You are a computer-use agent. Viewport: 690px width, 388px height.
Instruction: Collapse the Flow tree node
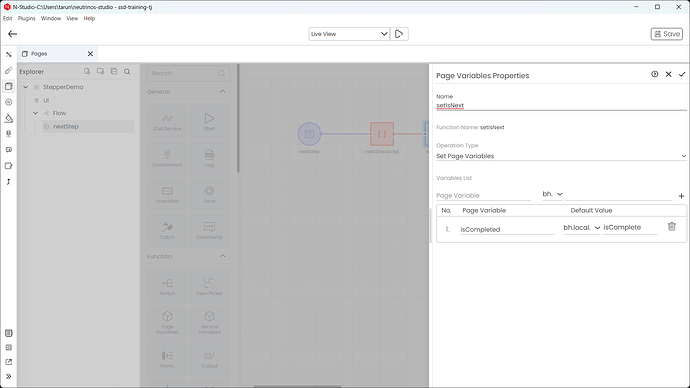coord(36,113)
